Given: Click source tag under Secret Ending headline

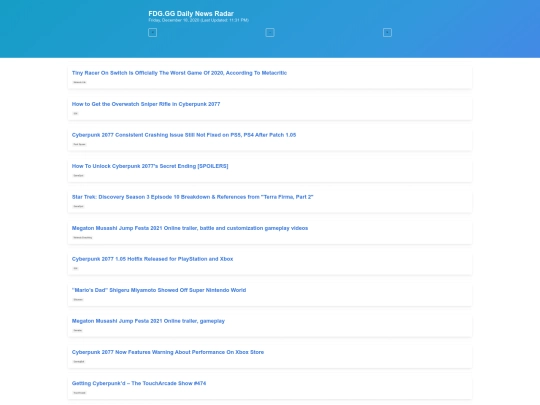Looking at the screenshot, I should 78,176.
